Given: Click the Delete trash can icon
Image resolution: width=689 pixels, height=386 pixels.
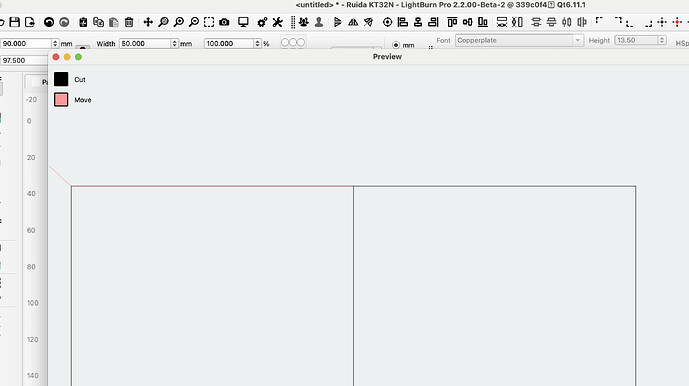Looking at the screenshot, I should tap(129, 22).
